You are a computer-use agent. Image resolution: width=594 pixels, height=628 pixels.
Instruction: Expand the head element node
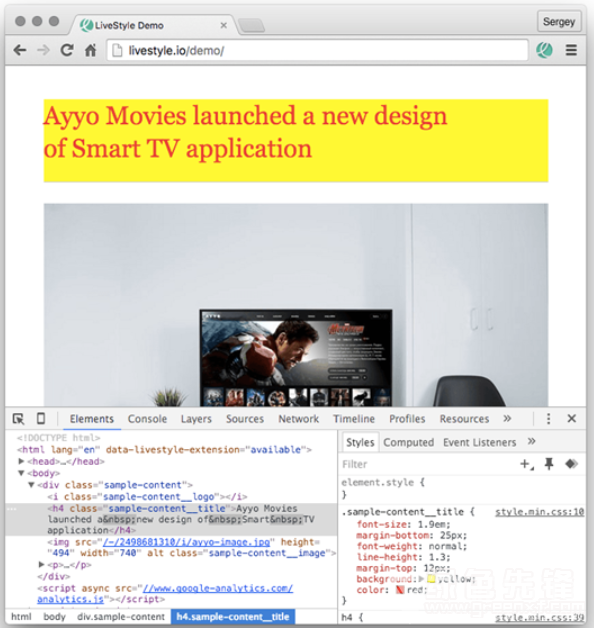21,461
